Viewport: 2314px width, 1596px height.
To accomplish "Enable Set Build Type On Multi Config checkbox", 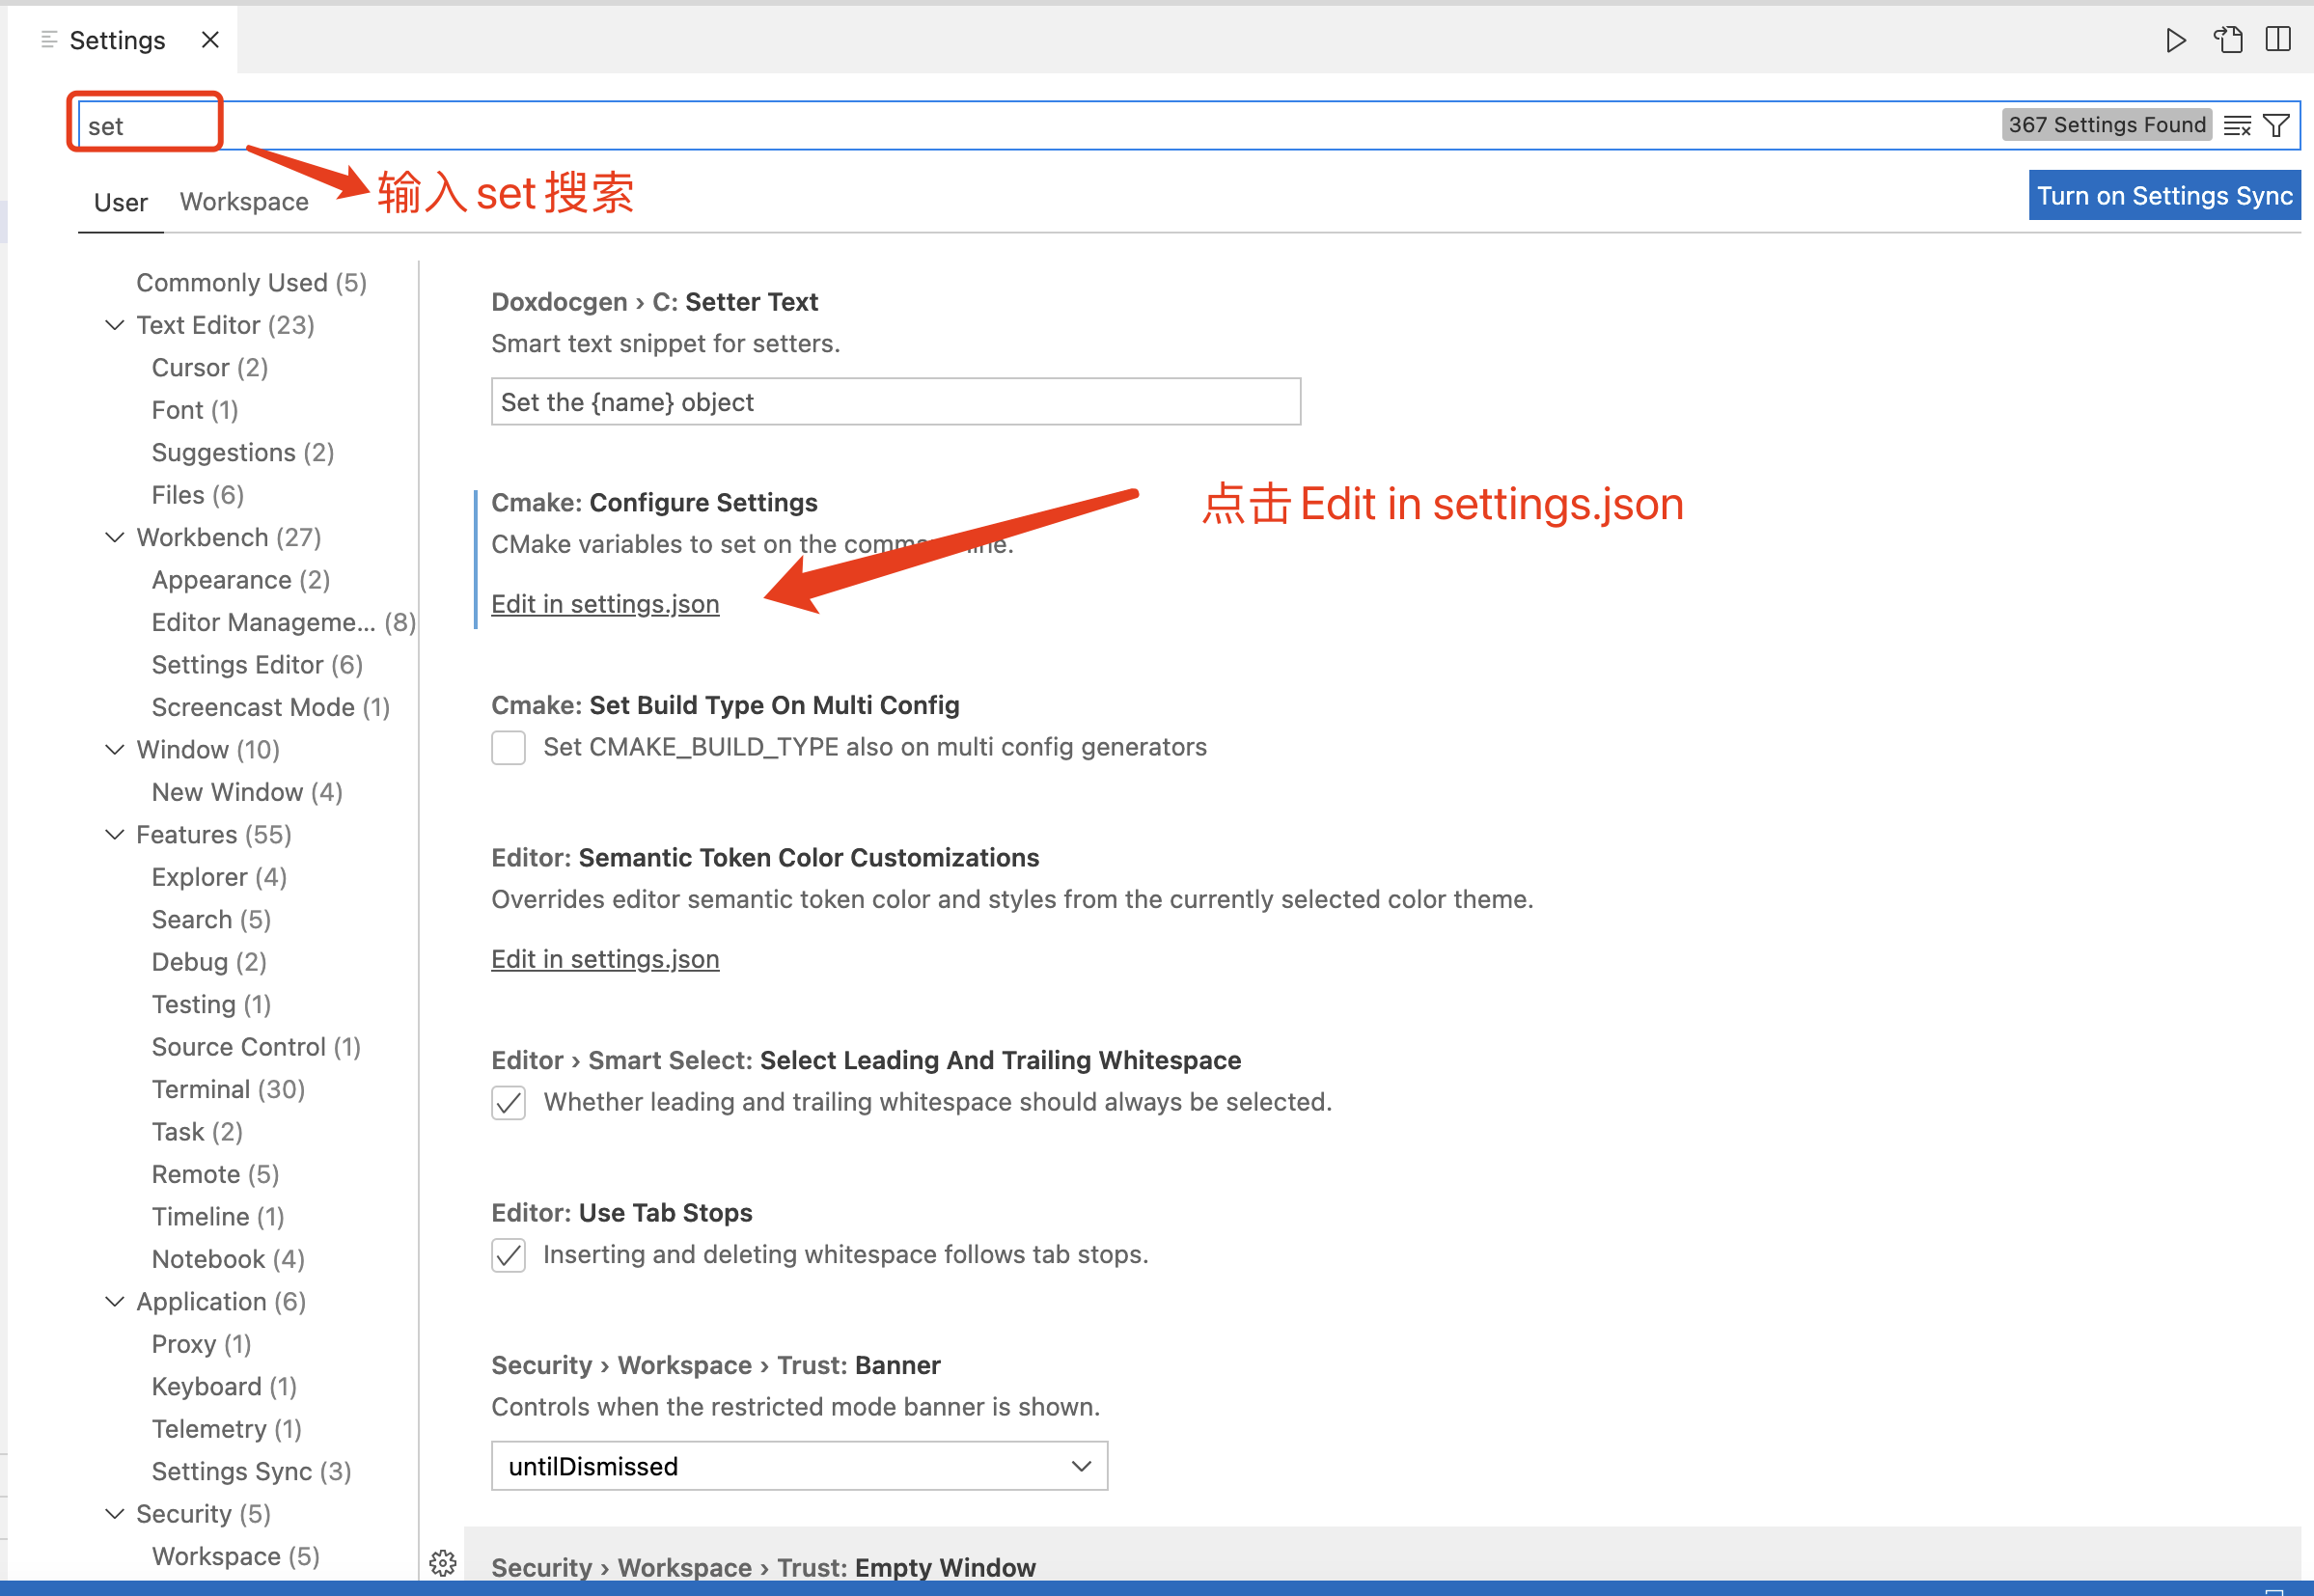I will coord(508,748).
